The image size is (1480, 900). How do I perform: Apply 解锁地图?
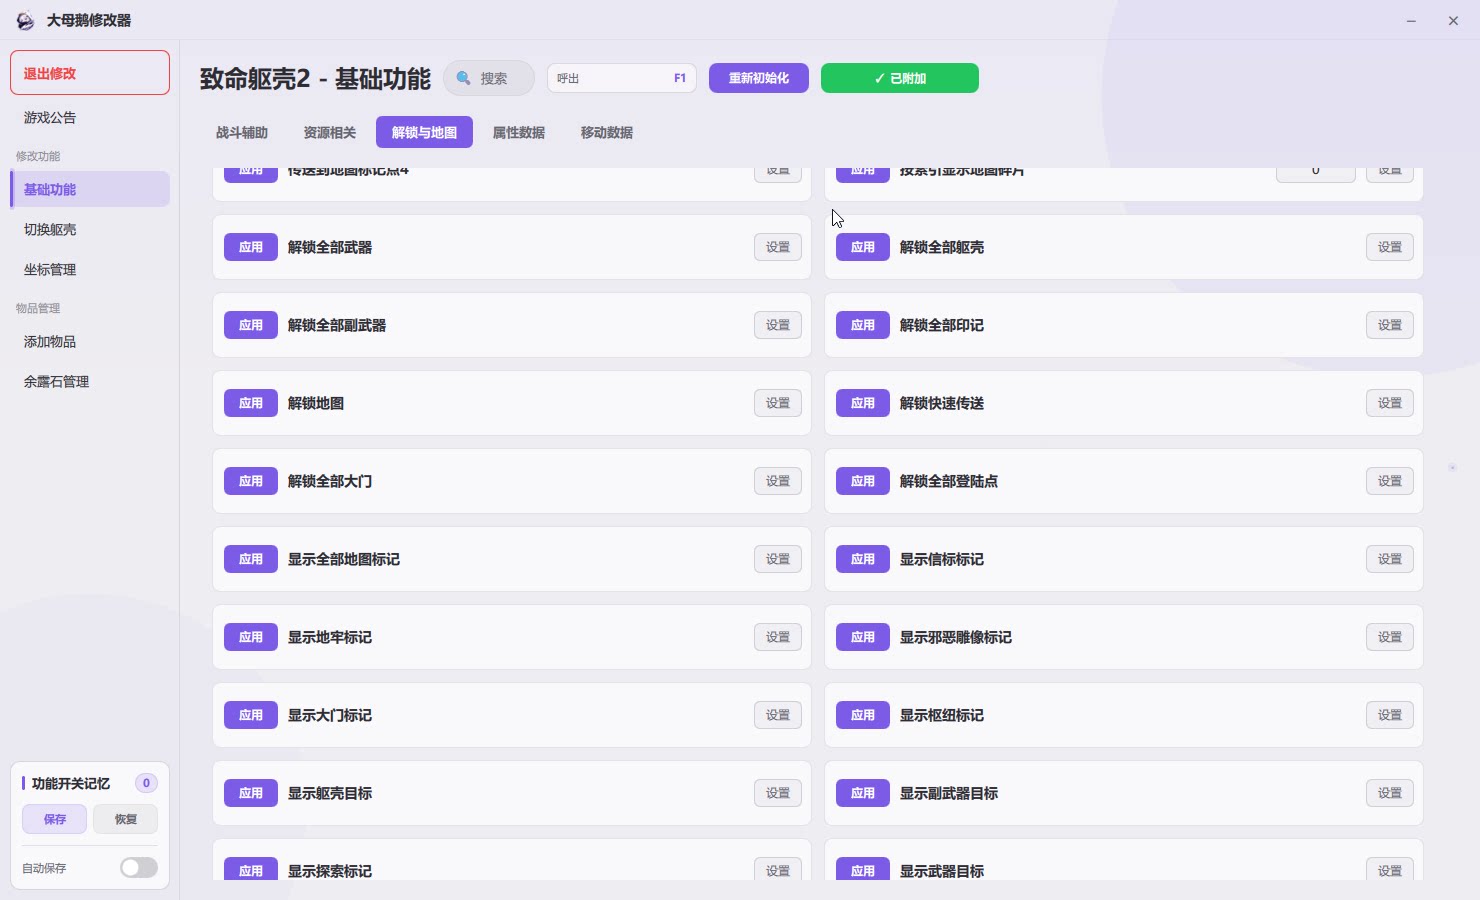251,403
